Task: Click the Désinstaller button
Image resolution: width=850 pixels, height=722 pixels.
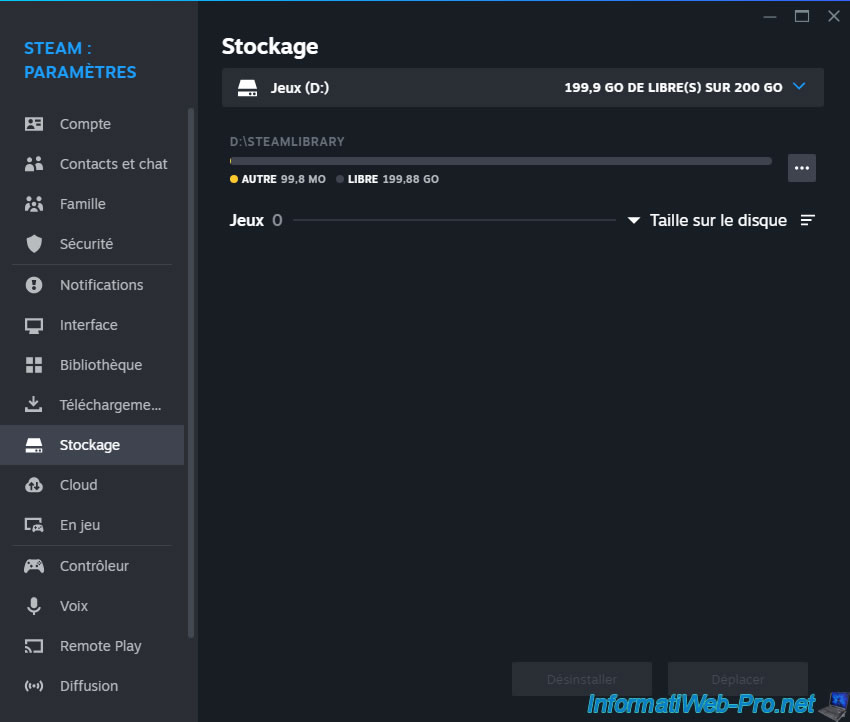Action: [582, 679]
